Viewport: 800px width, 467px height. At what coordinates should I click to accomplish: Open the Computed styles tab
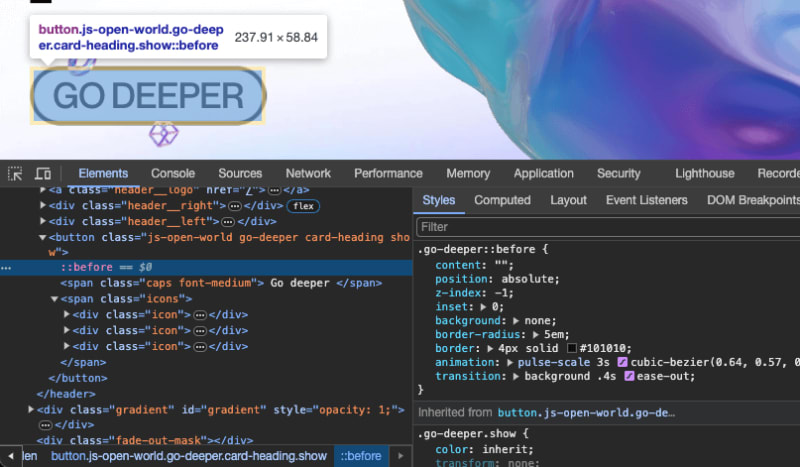(x=502, y=200)
